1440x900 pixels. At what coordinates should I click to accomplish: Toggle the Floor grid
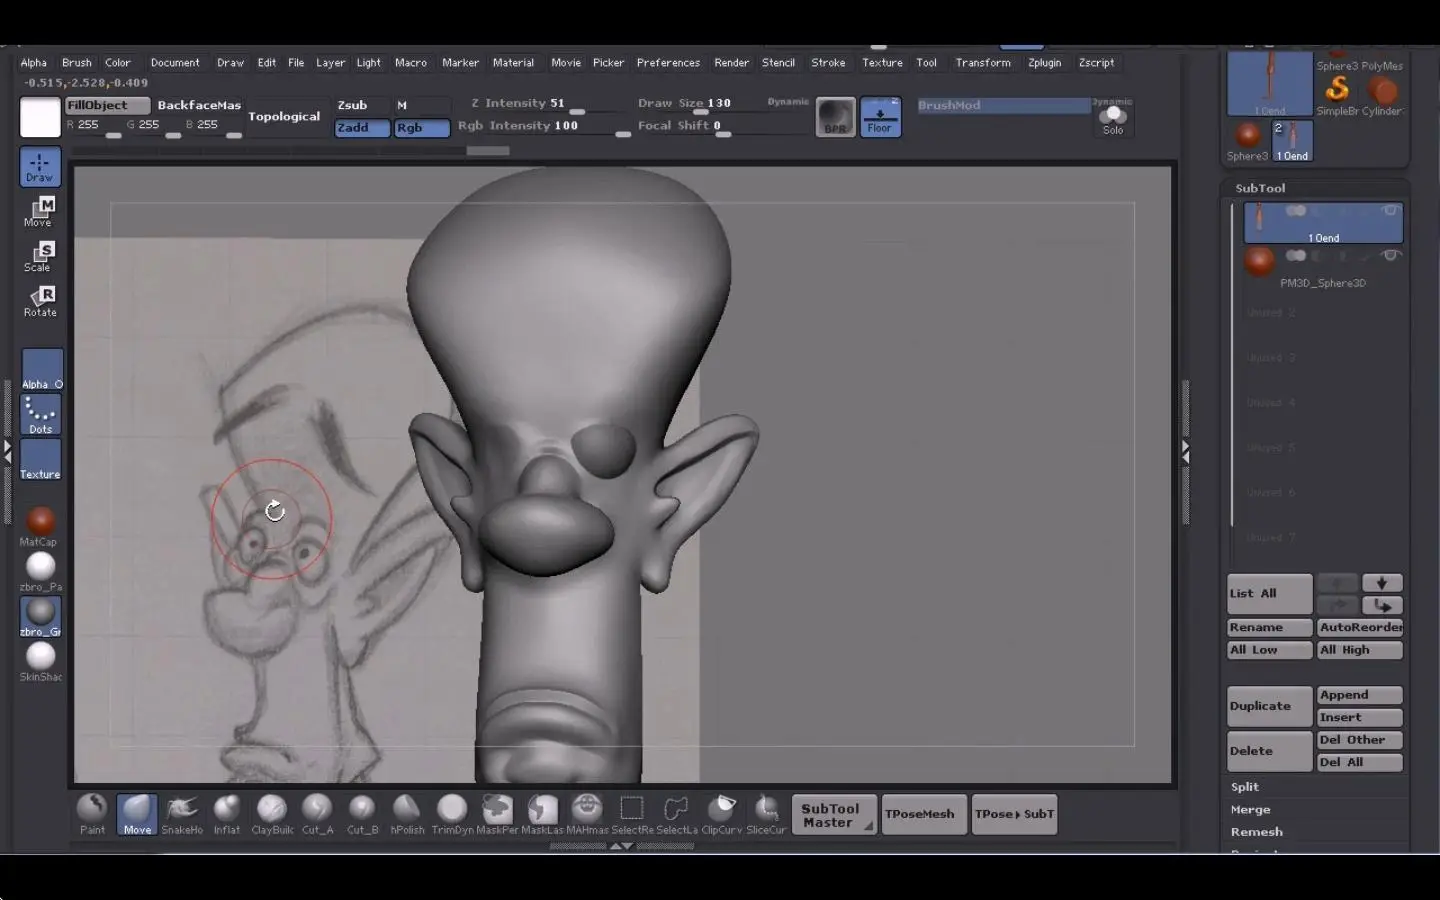(880, 117)
